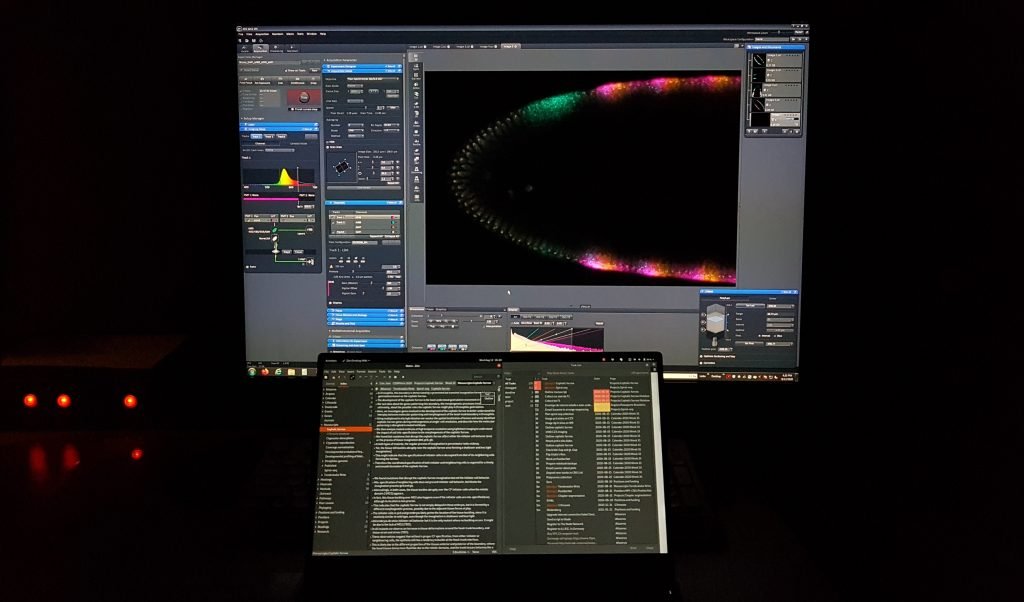Open the File menu in ZEN
Viewport: 1024px width, 602px height.
click(x=240, y=34)
